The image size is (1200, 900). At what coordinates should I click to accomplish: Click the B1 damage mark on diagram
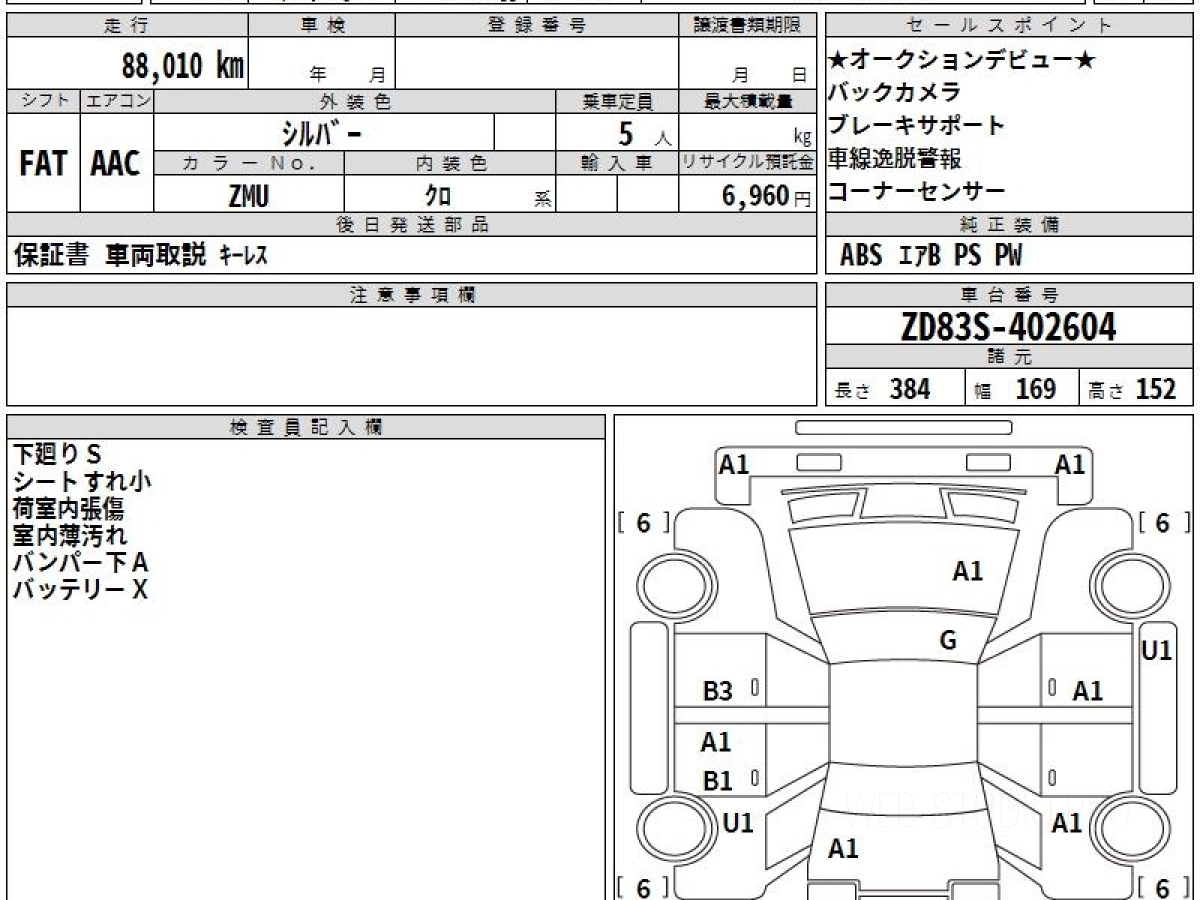pos(717,781)
